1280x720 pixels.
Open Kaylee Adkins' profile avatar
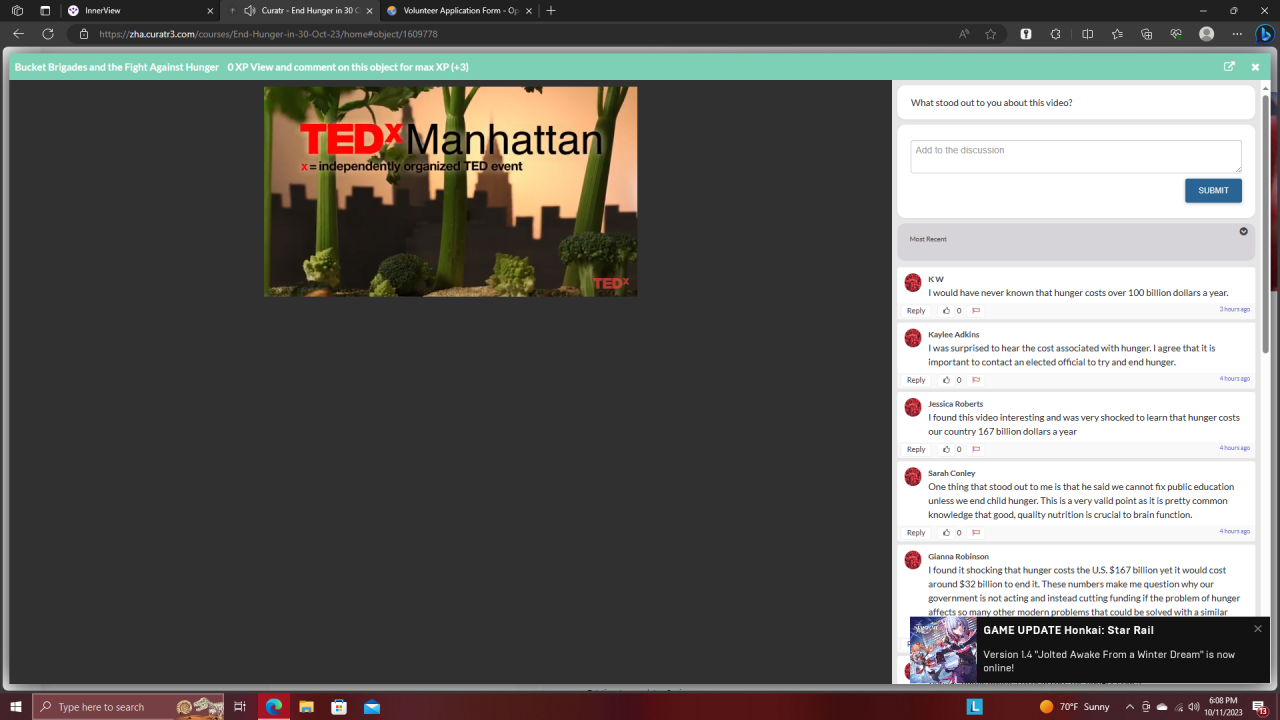(x=913, y=338)
